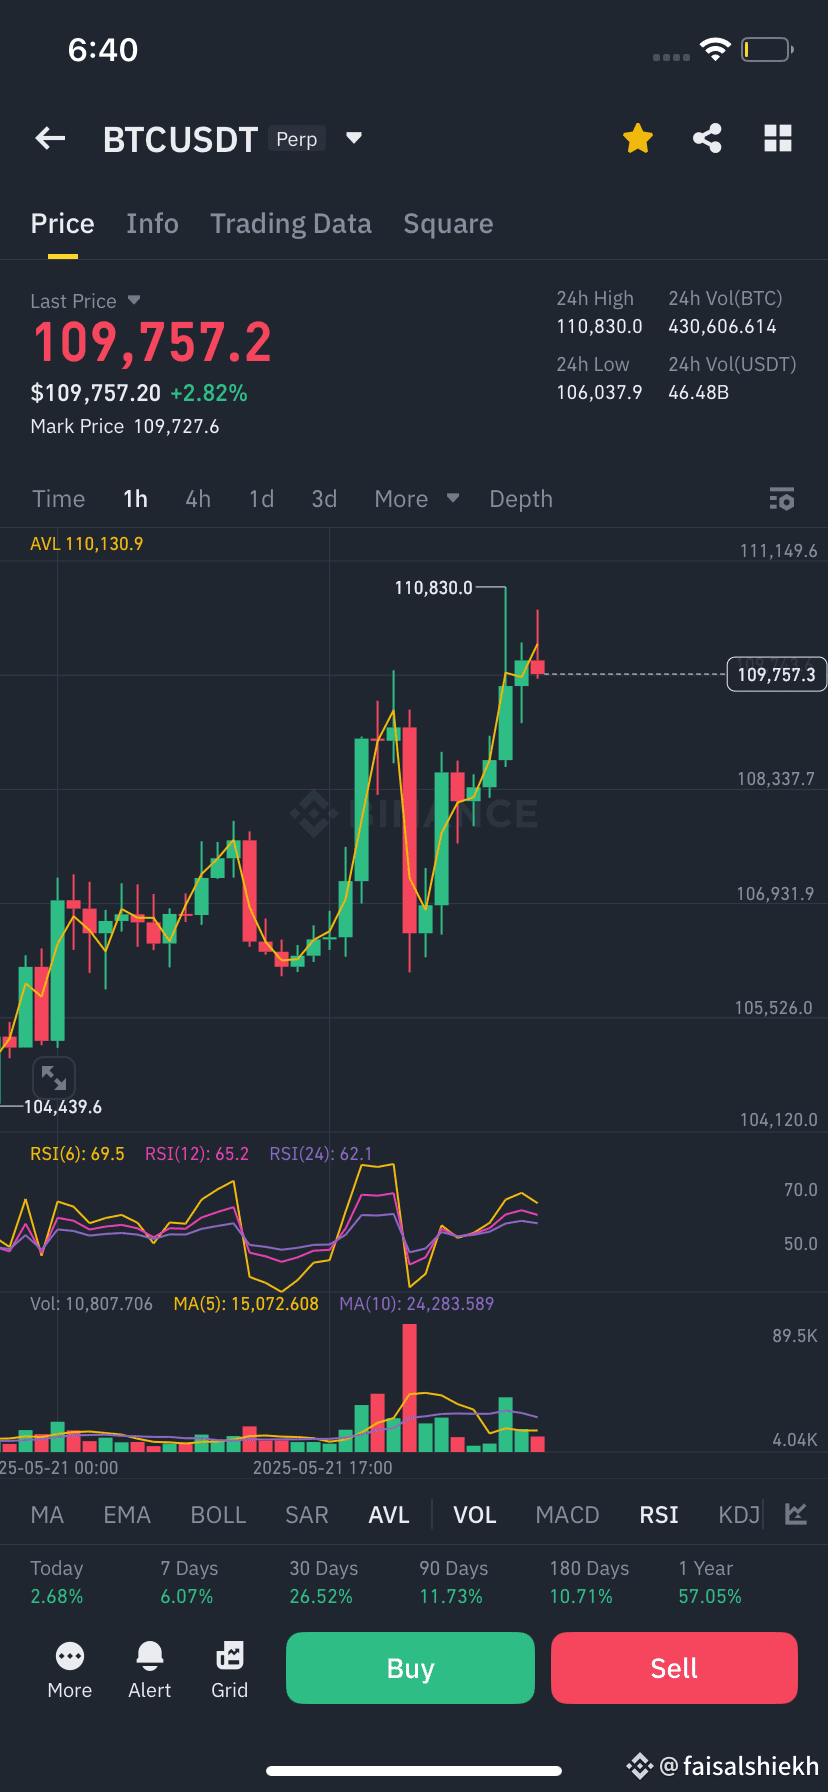This screenshot has height=1792, width=828.
Task: Tap the 104,439.6 low marker on chart
Action: [x=63, y=1107]
